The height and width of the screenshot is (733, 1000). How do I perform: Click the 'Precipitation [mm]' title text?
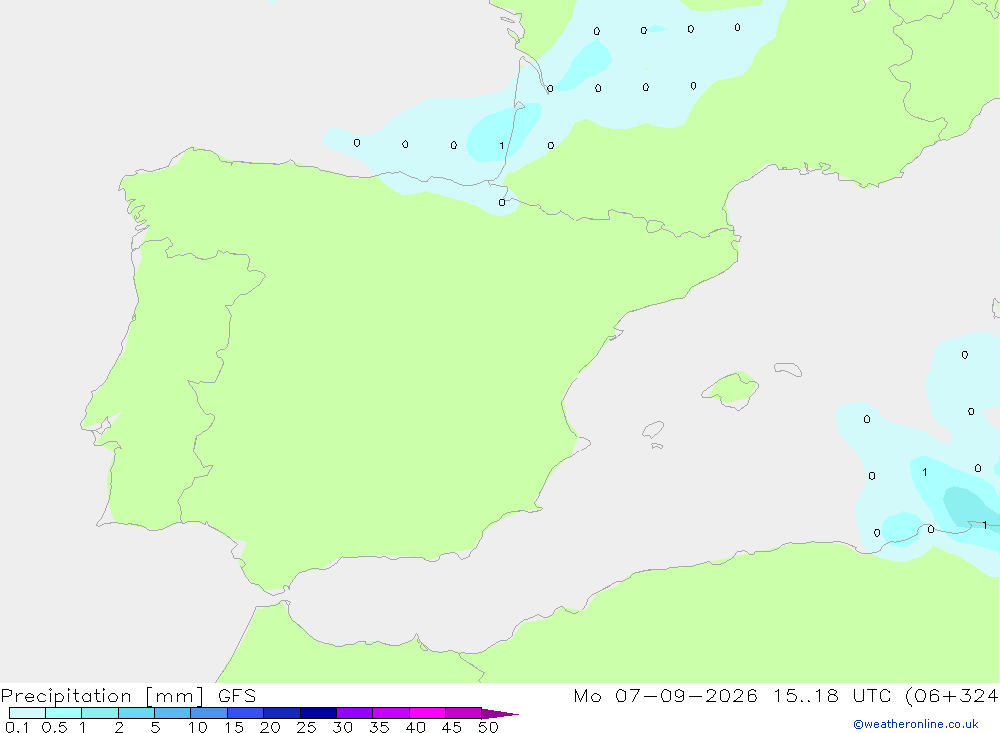102,696
